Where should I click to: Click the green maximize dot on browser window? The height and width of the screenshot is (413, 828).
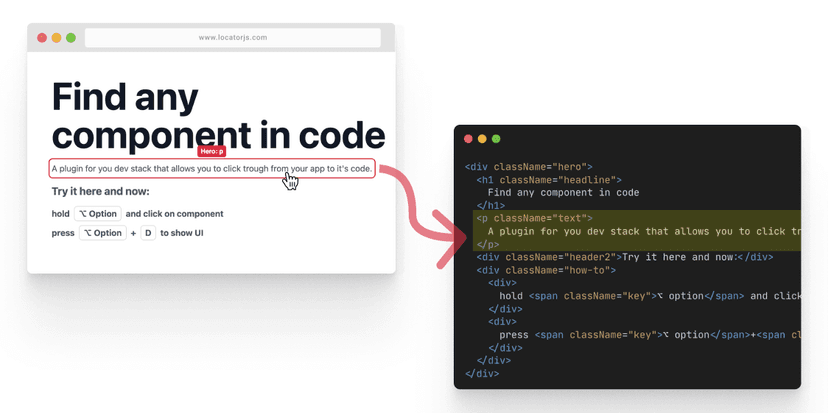pyautogui.click(x=71, y=38)
